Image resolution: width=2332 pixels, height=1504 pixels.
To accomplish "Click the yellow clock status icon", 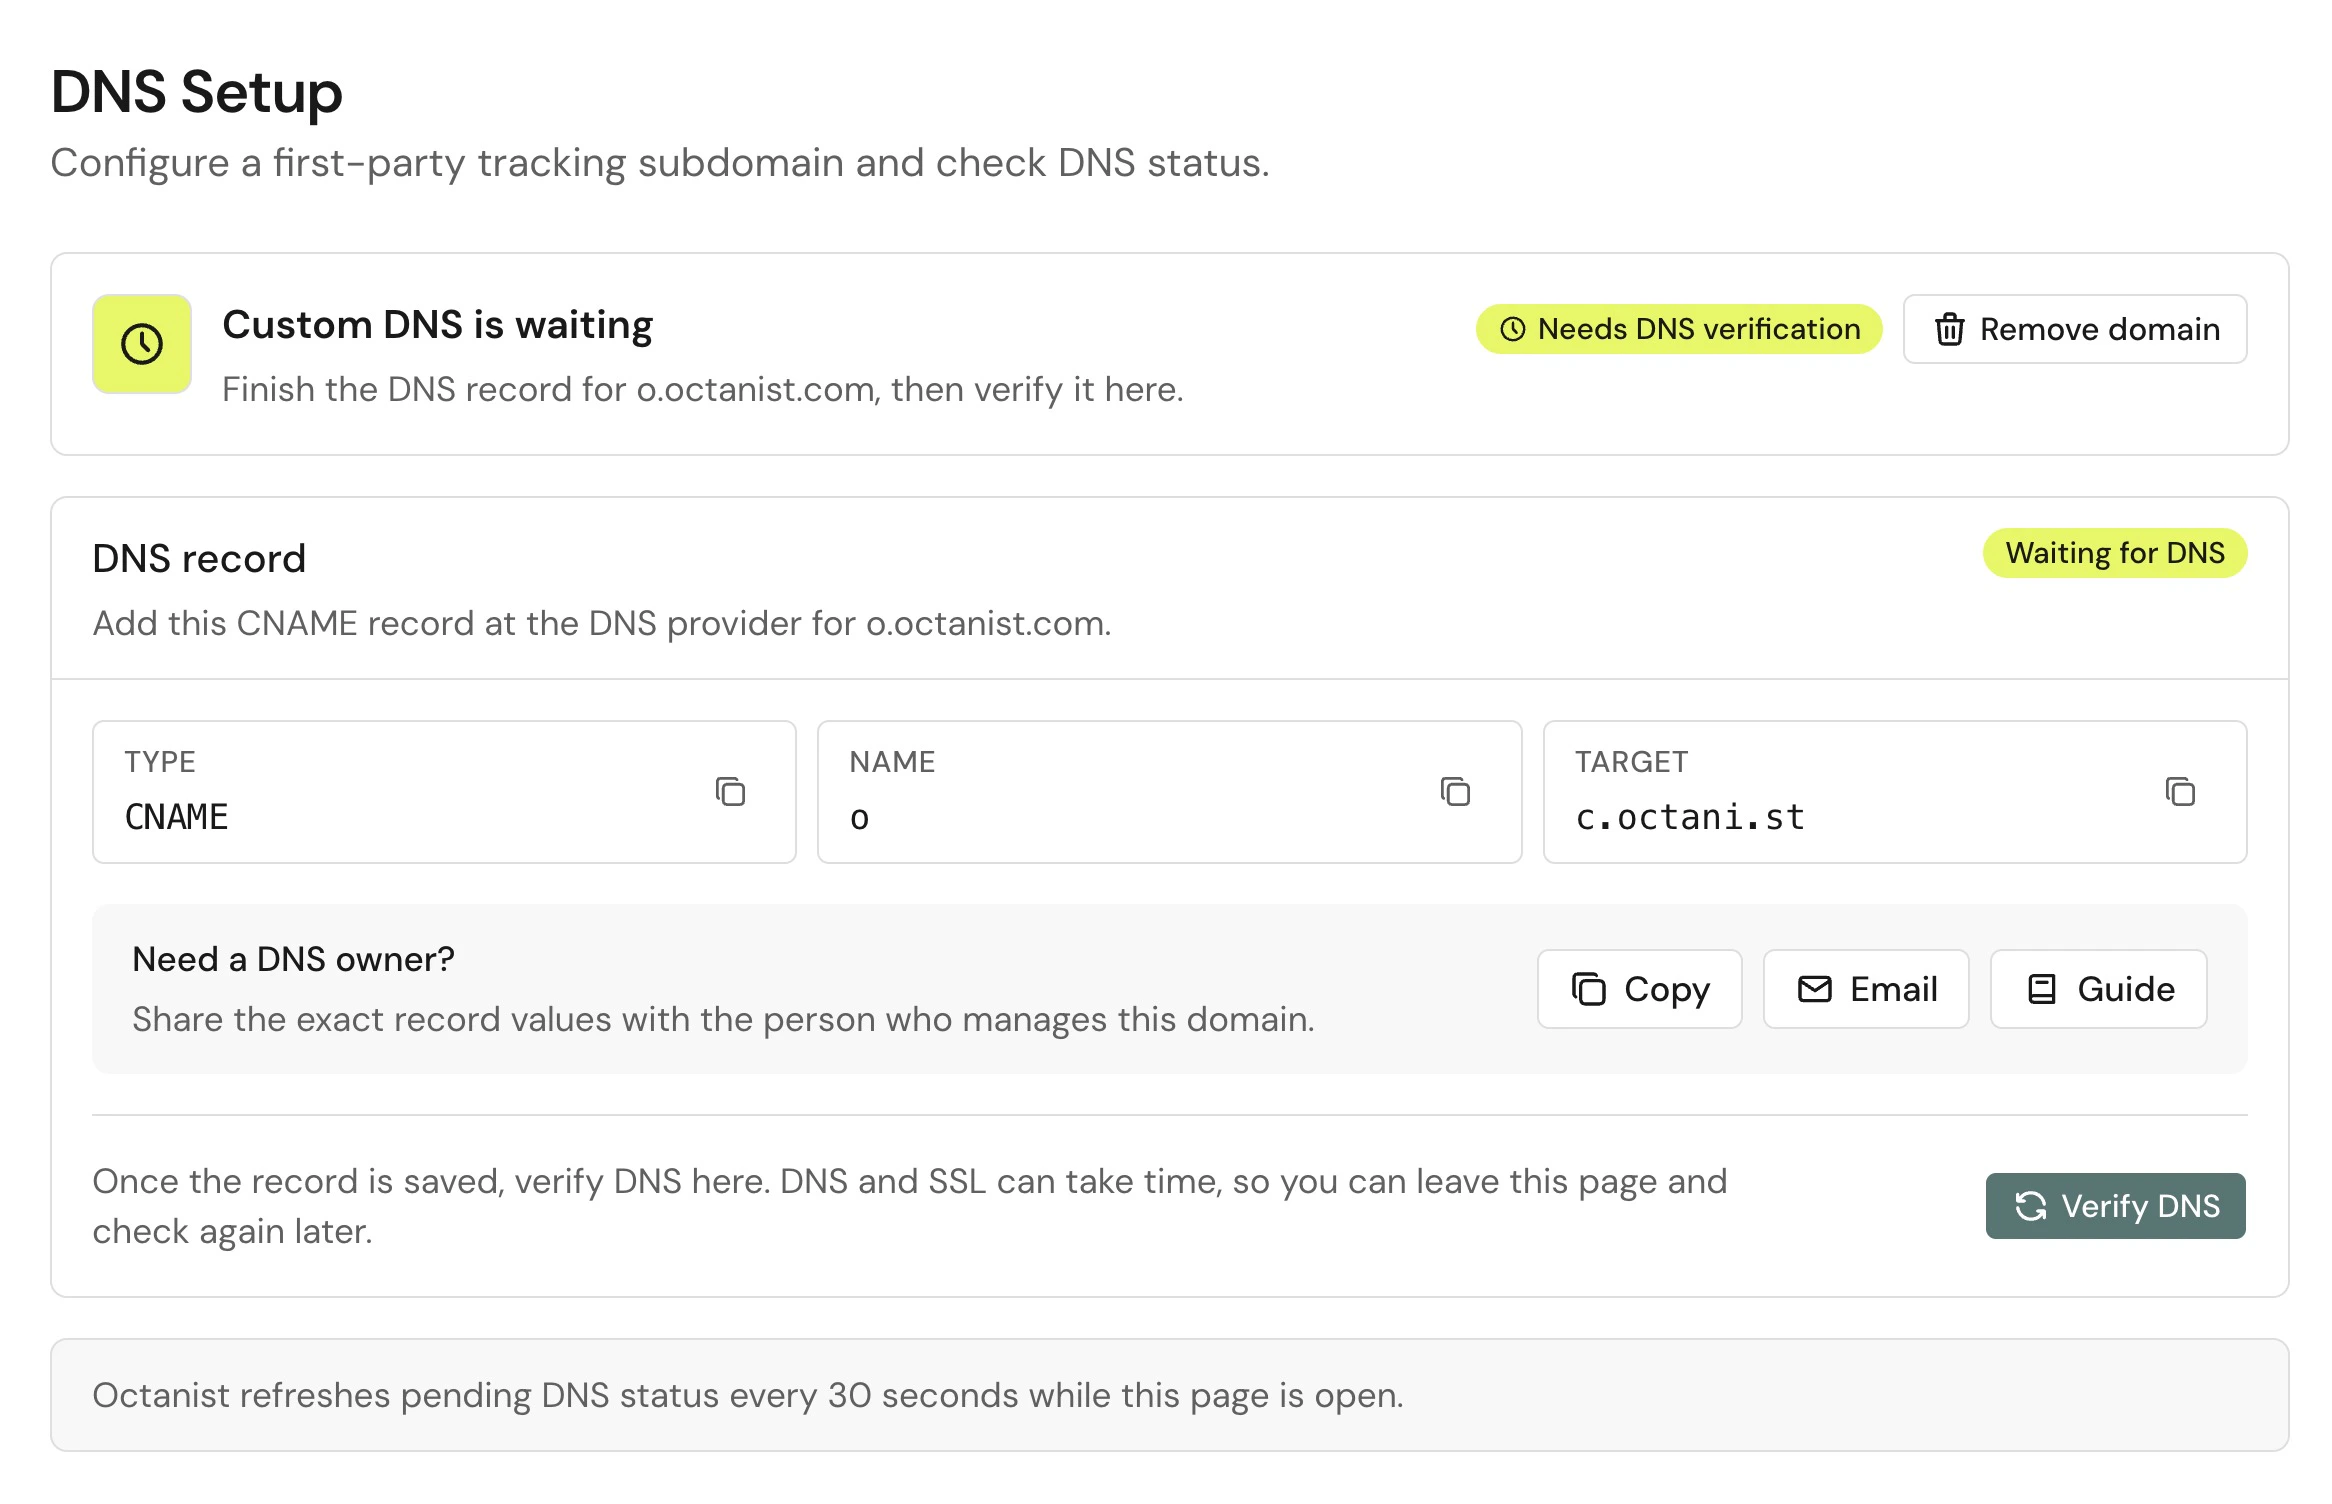I will [x=142, y=344].
